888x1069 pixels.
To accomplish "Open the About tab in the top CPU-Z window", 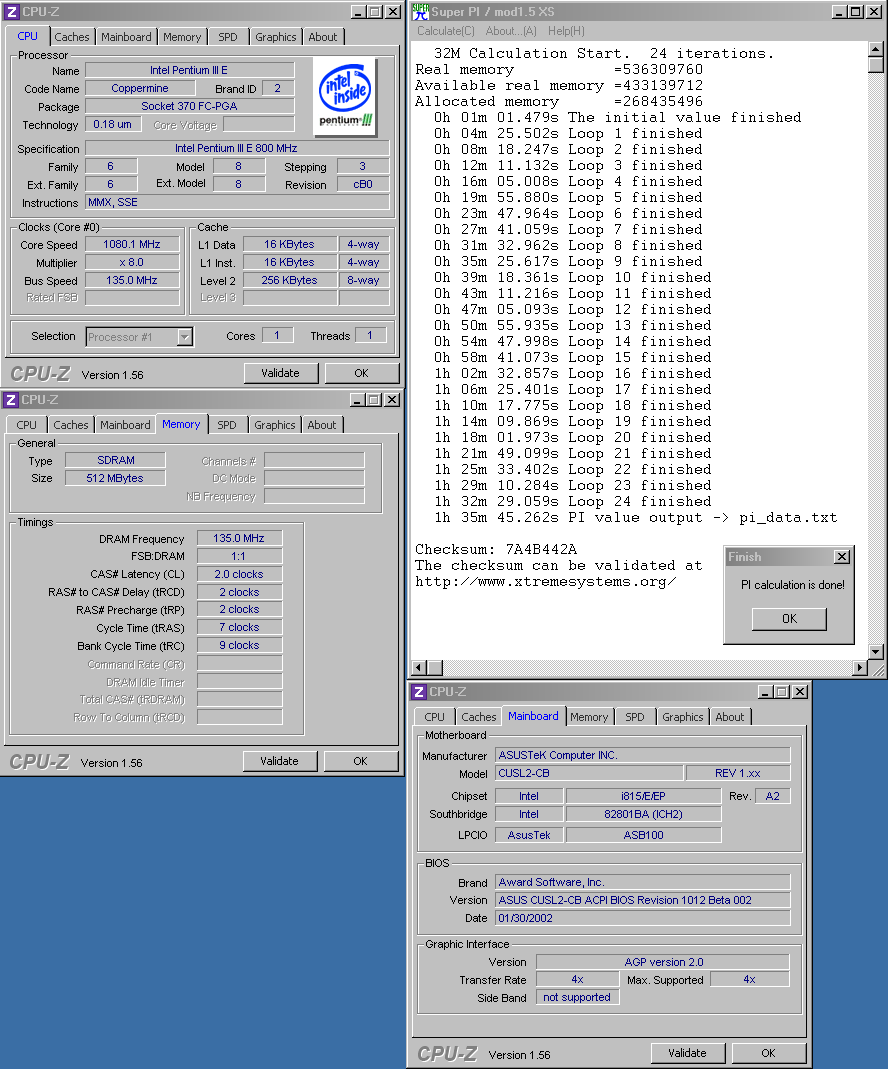I will pos(322,37).
